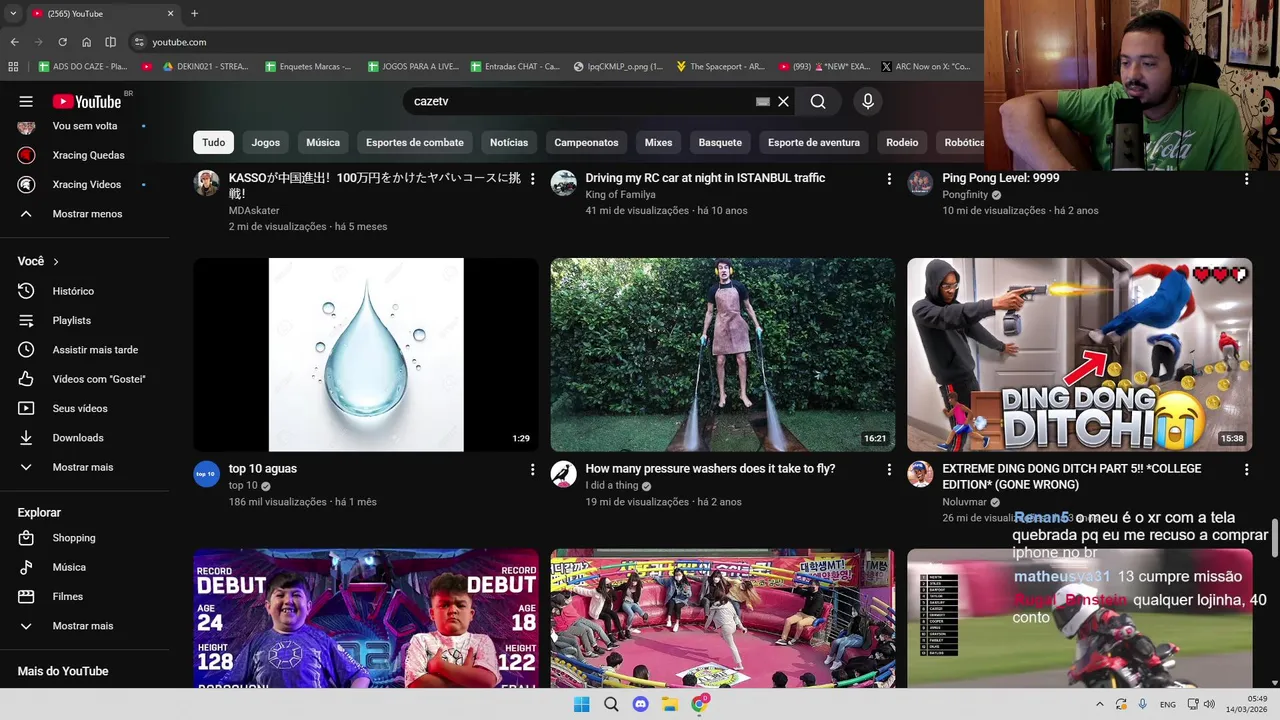This screenshot has height=720, width=1280.
Task: Open more options for Ping Pong Level video
Action: click(1246, 179)
